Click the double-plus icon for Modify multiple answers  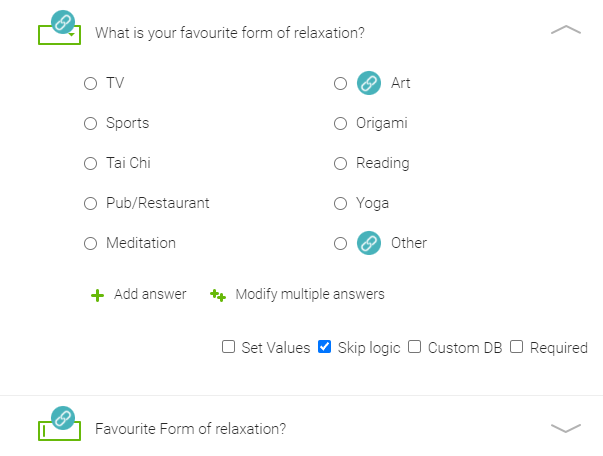pos(218,295)
